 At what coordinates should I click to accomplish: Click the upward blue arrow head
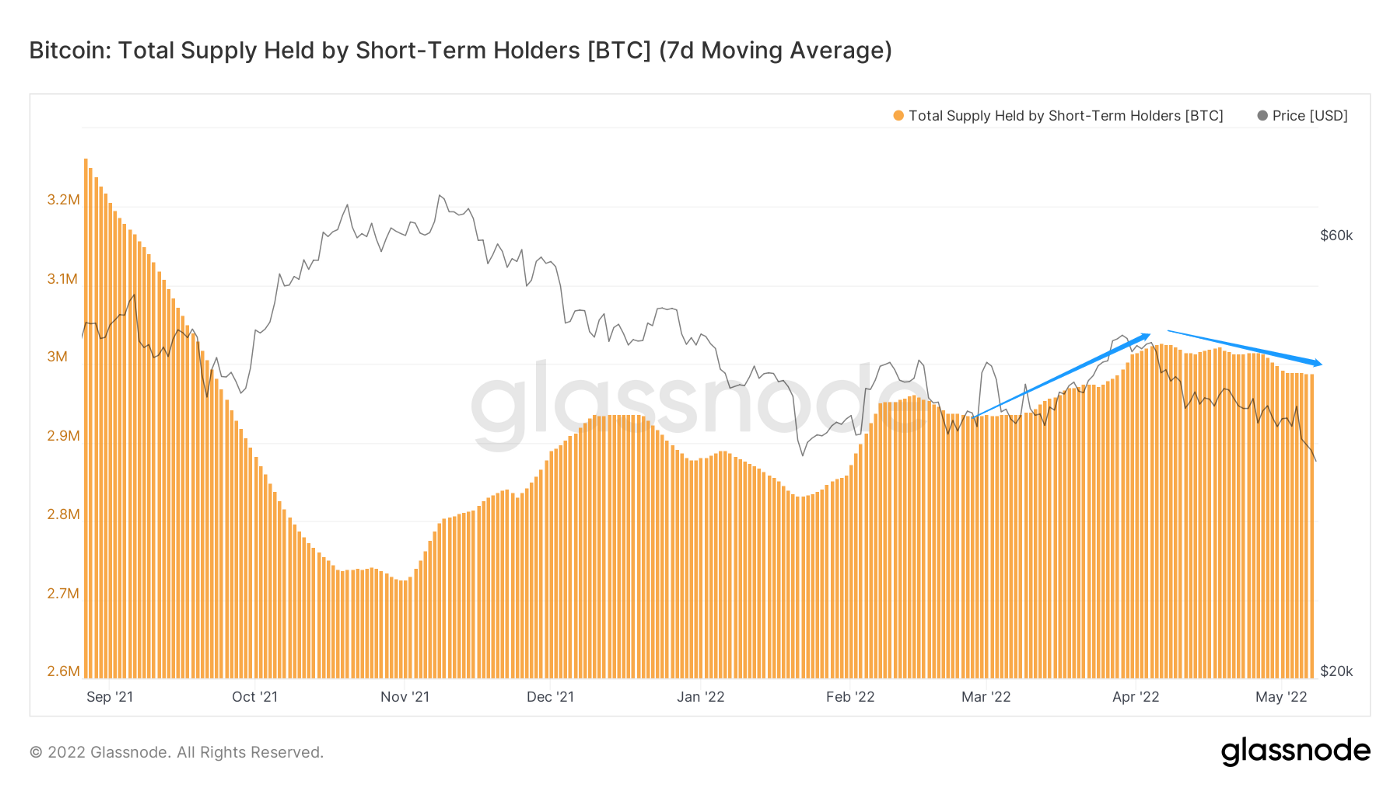pos(1143,336)
